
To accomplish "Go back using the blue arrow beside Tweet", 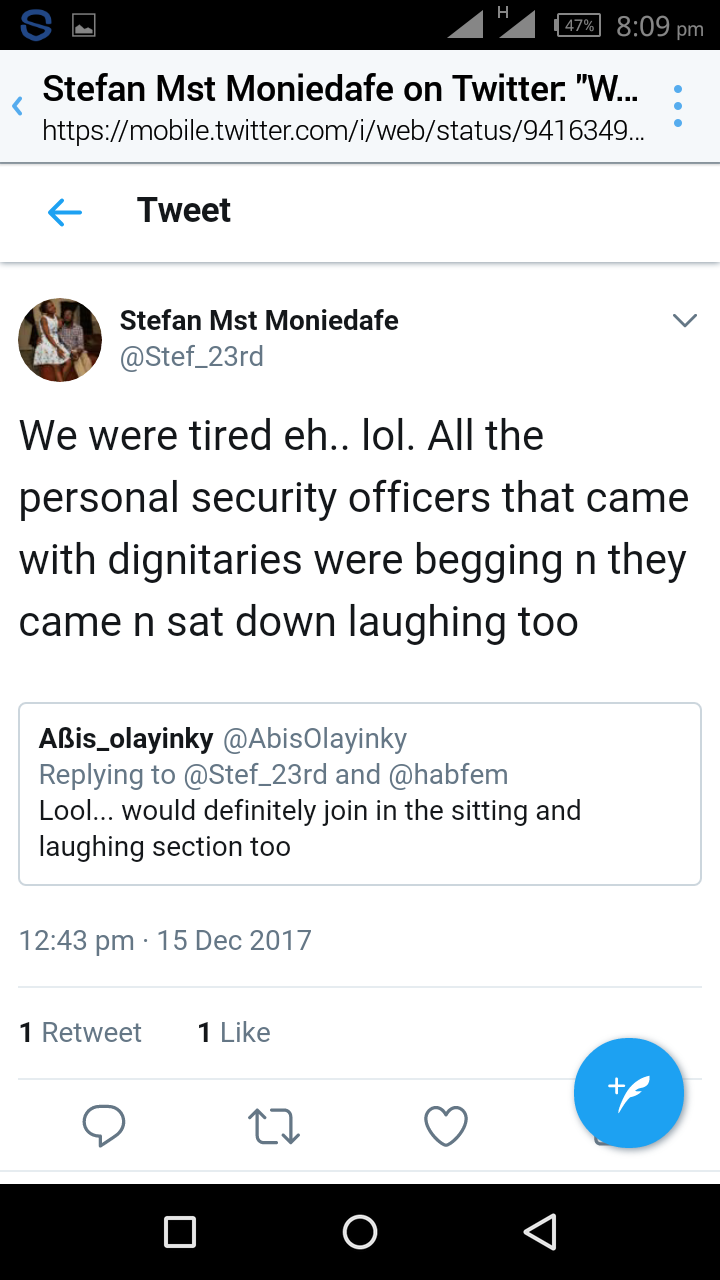I will click(x=65, y=211).
